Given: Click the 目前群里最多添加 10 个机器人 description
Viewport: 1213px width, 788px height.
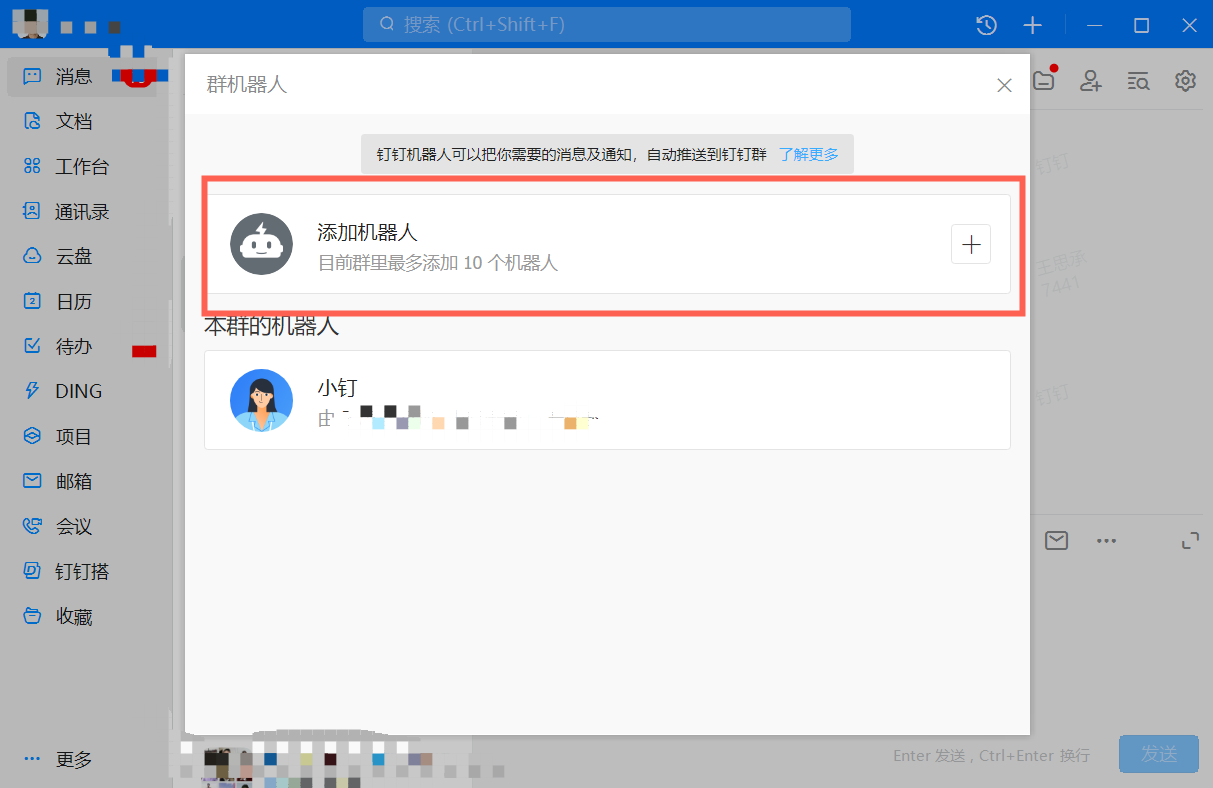Looking at the screenshot, I should click(437, 264).
